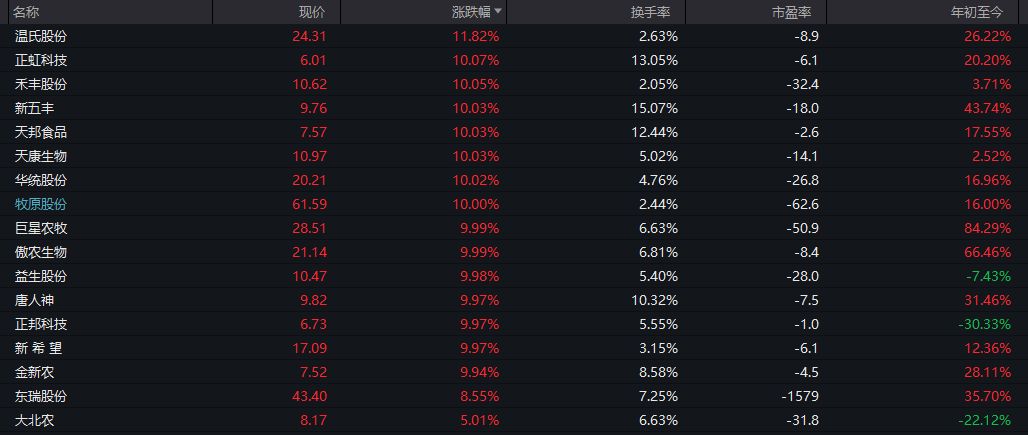This screenshot has height=435, width=1028.
Task: Click on 巨星农牧 stock name
Action: [x=41, y=228]
